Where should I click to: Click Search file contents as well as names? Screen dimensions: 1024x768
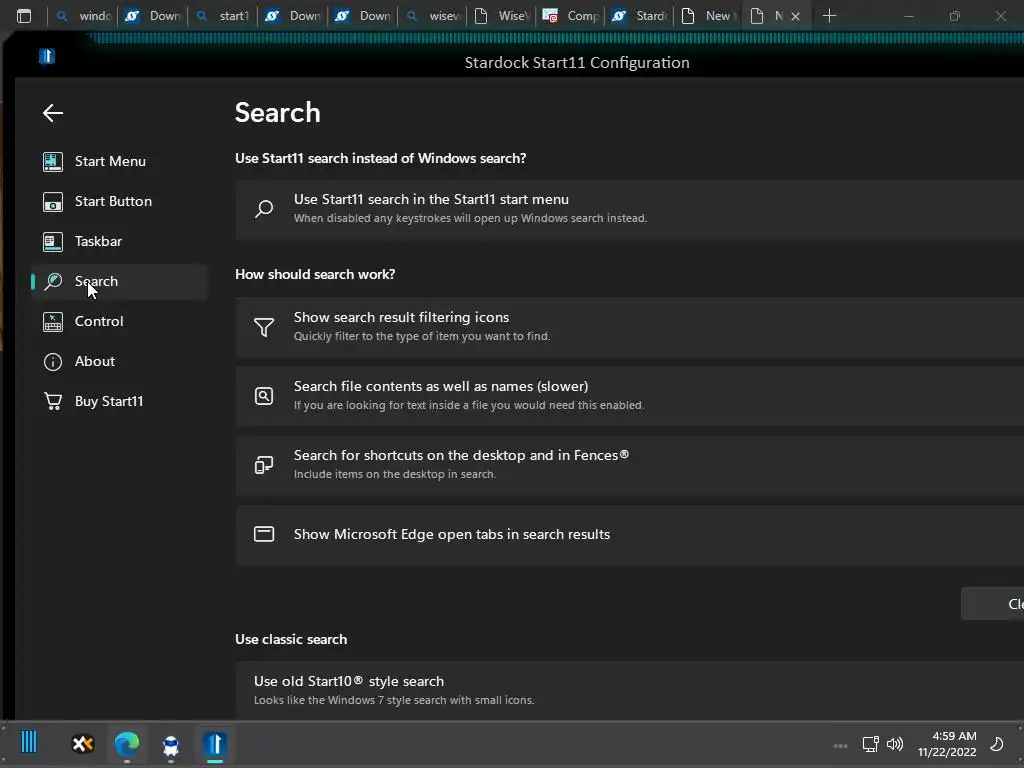tap(630, 396)
